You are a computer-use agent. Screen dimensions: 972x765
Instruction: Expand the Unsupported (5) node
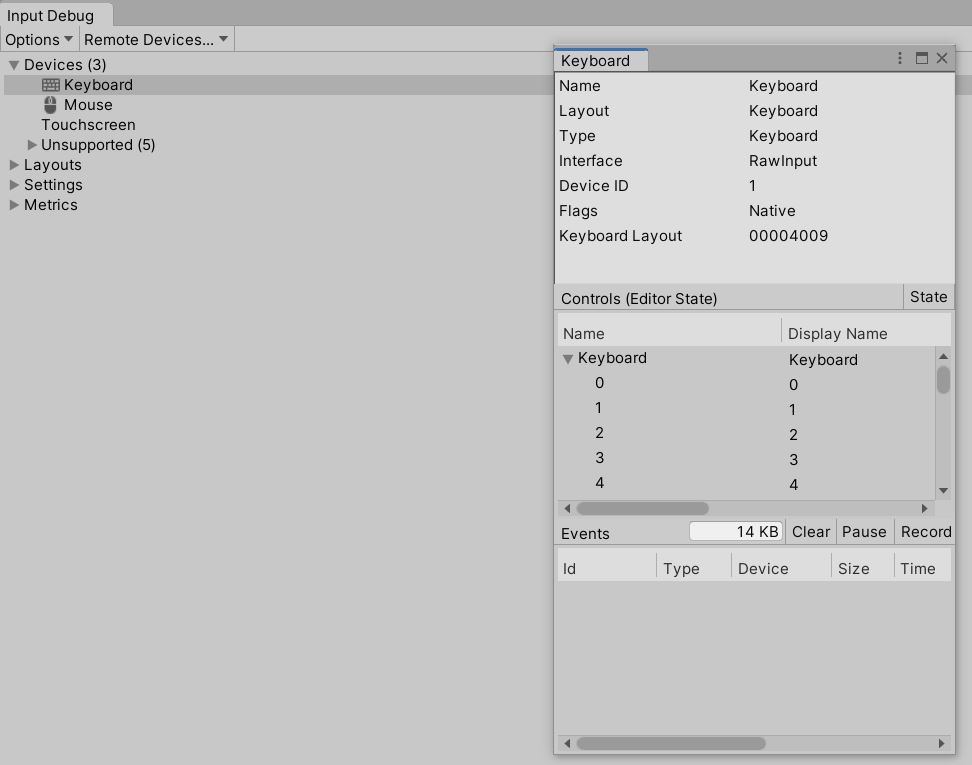pyautogui.click(x=32, y=145)
